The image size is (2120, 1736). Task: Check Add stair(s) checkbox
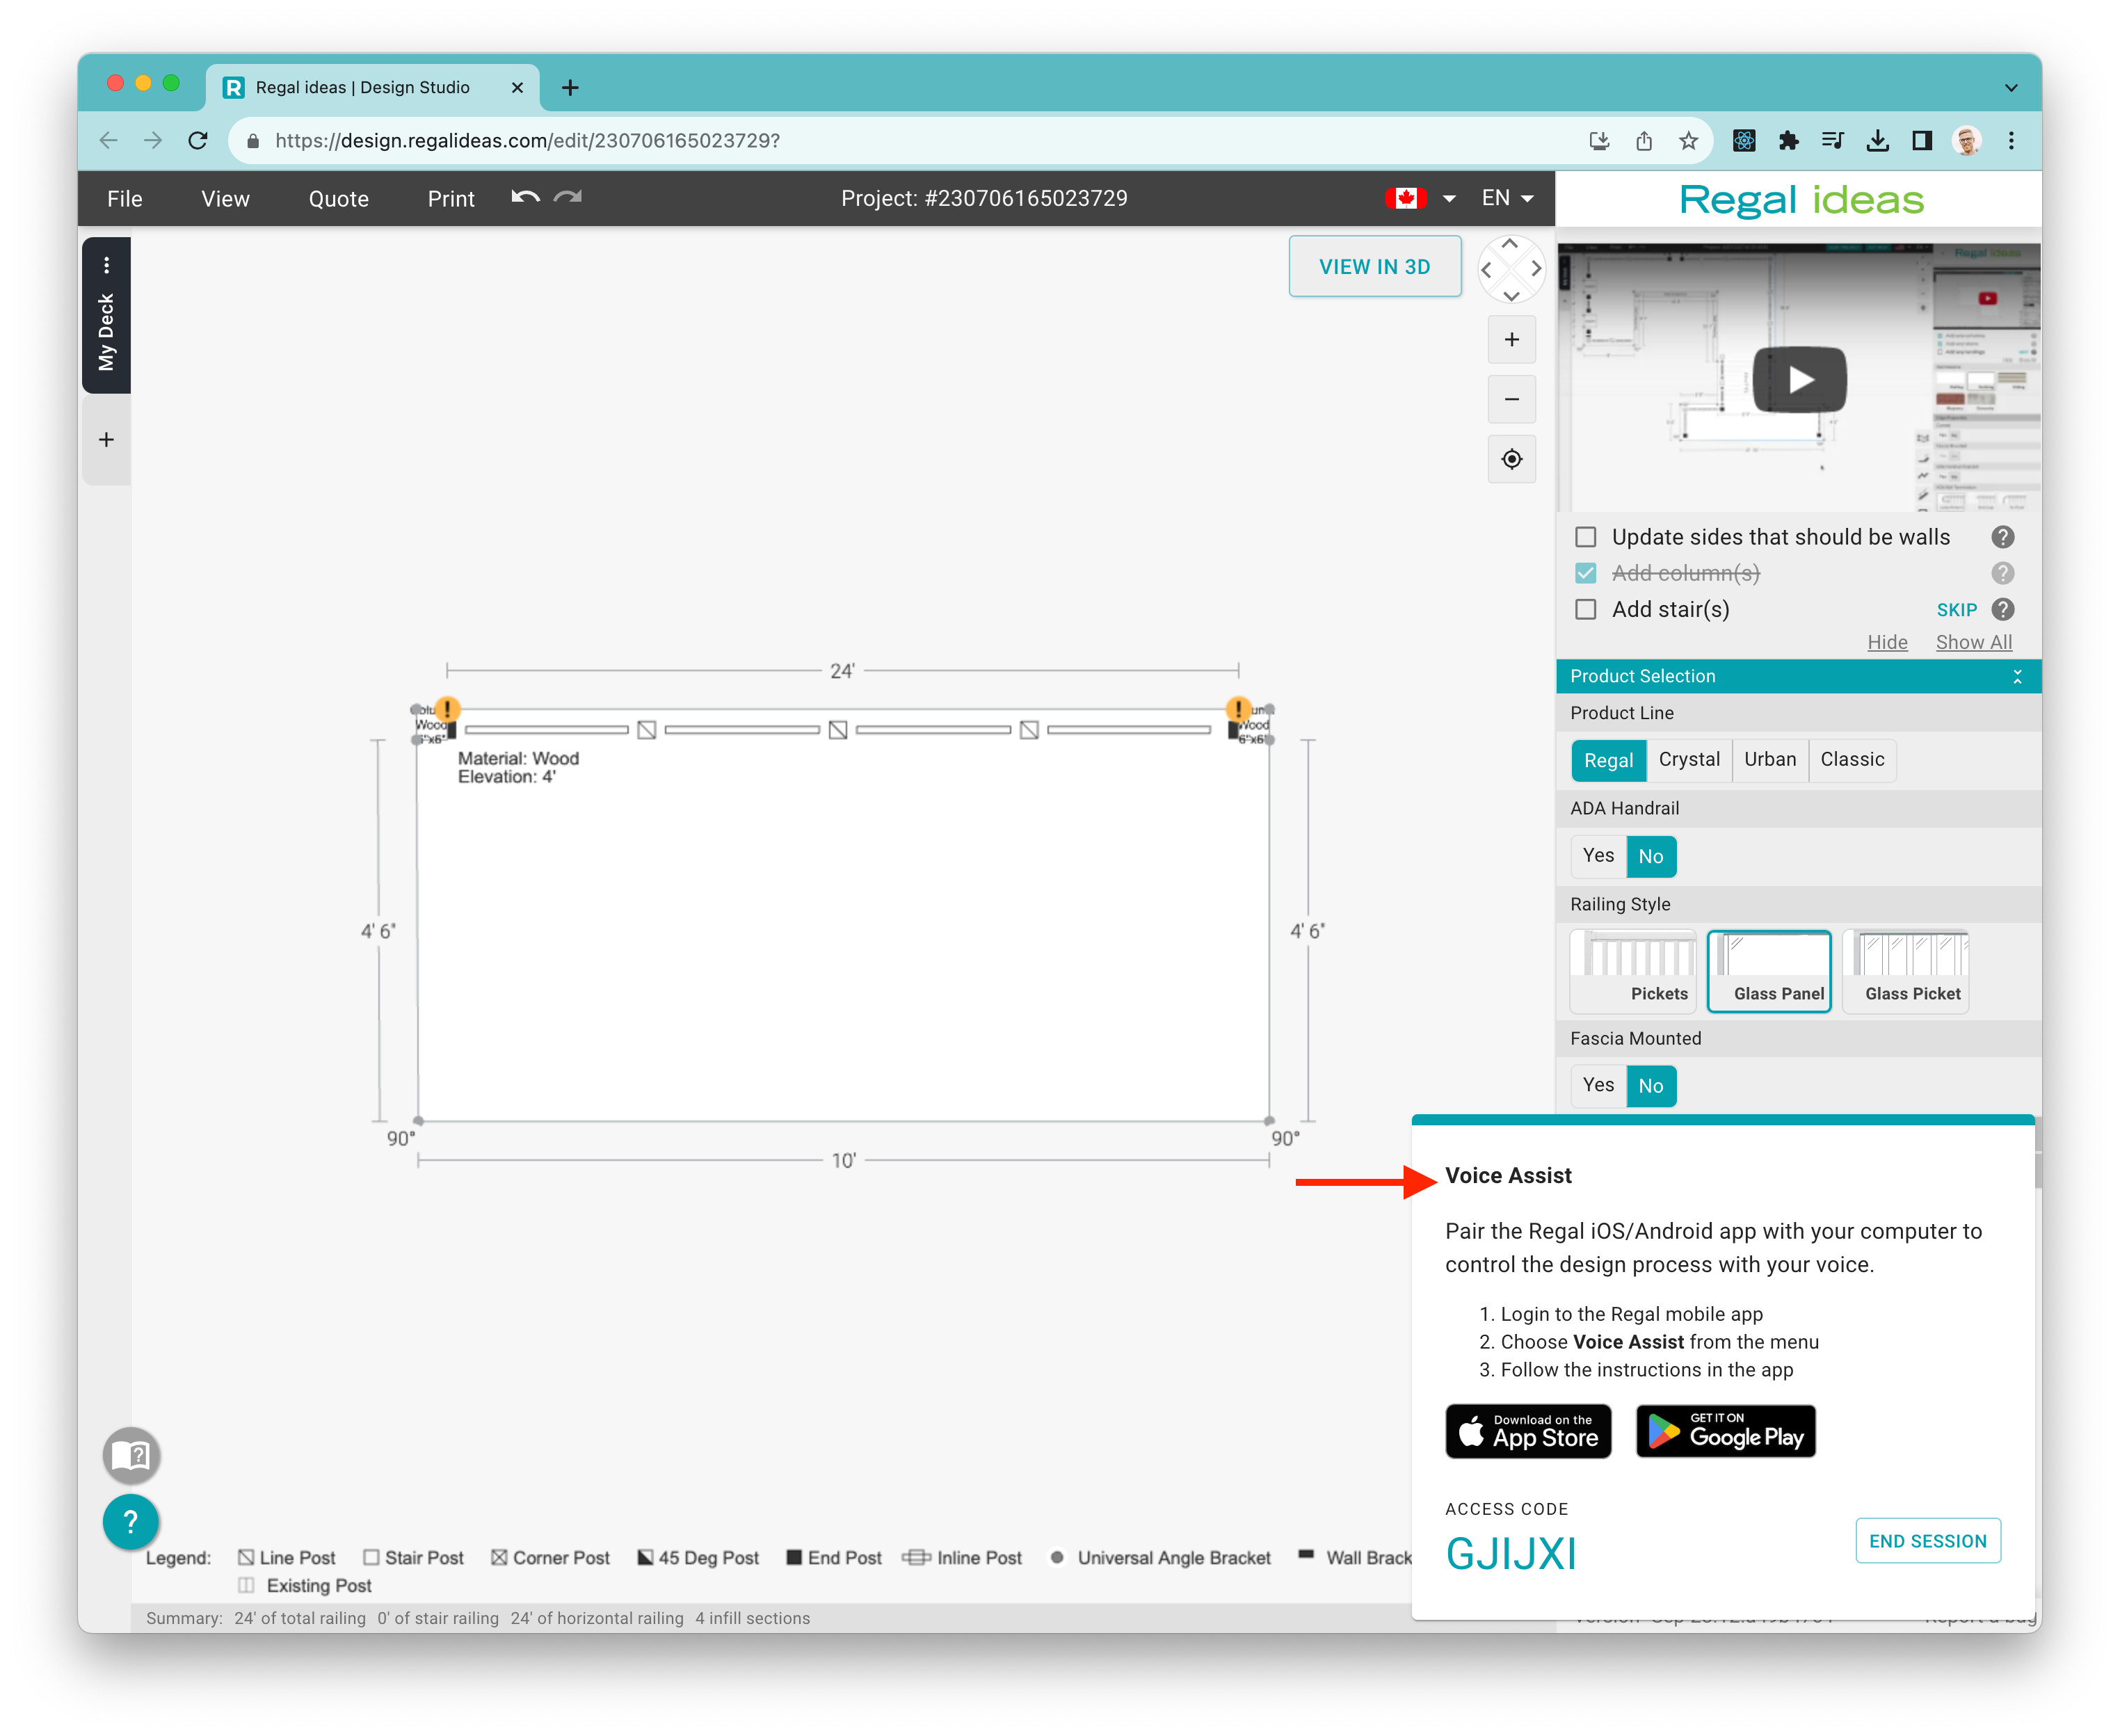pyautogui.click(x=1585, y=609)
